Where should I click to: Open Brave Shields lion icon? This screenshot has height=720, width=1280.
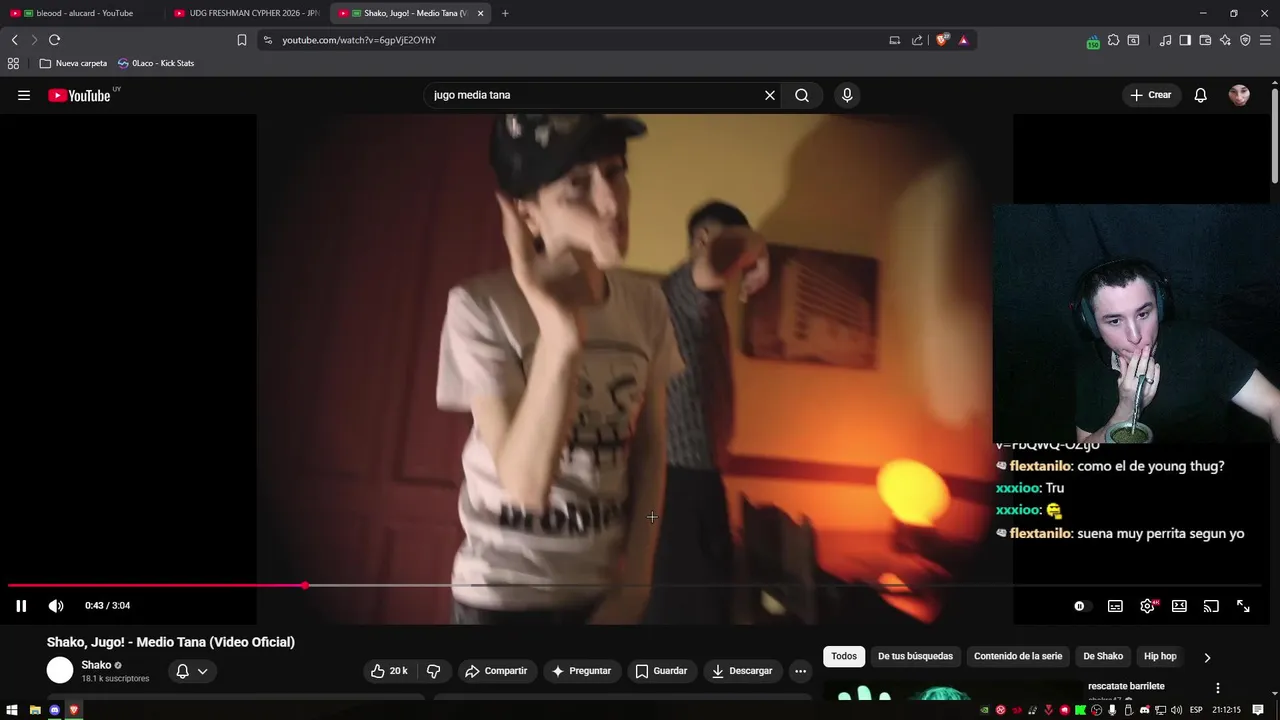(x=942, y=40)
